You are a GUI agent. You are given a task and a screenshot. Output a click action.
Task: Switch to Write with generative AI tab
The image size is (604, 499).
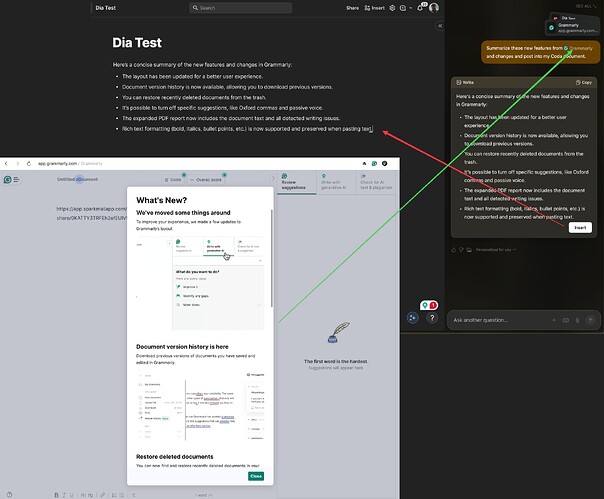(x=336, y=182)
